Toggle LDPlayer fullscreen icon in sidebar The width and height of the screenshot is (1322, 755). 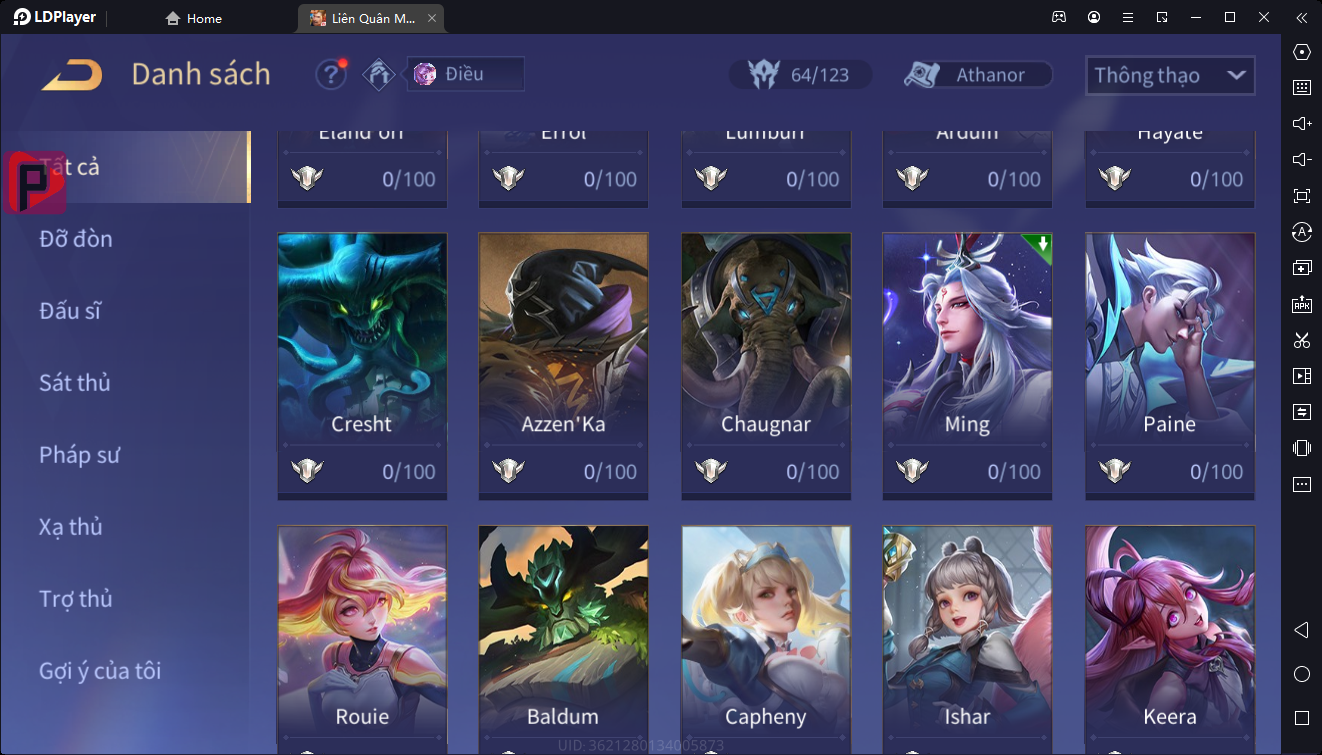click(1302, 196)
